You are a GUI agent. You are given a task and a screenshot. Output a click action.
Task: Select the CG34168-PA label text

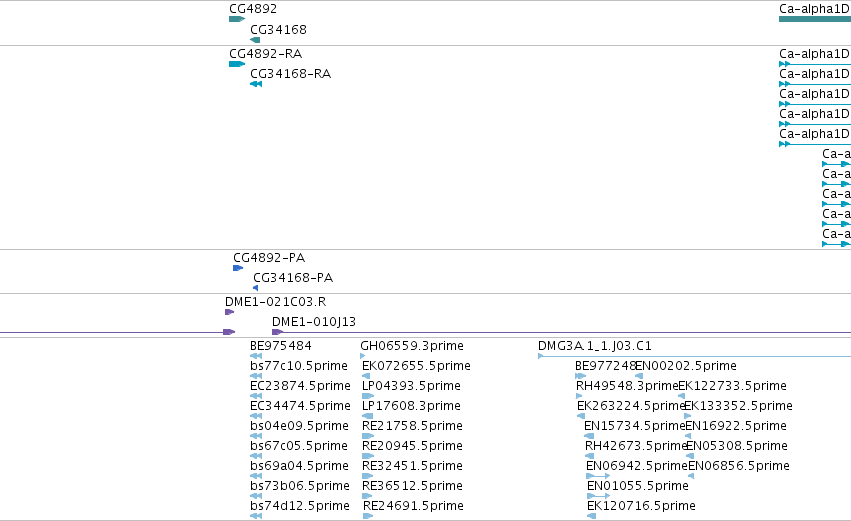pyautogui.click(x=293, y=278)
